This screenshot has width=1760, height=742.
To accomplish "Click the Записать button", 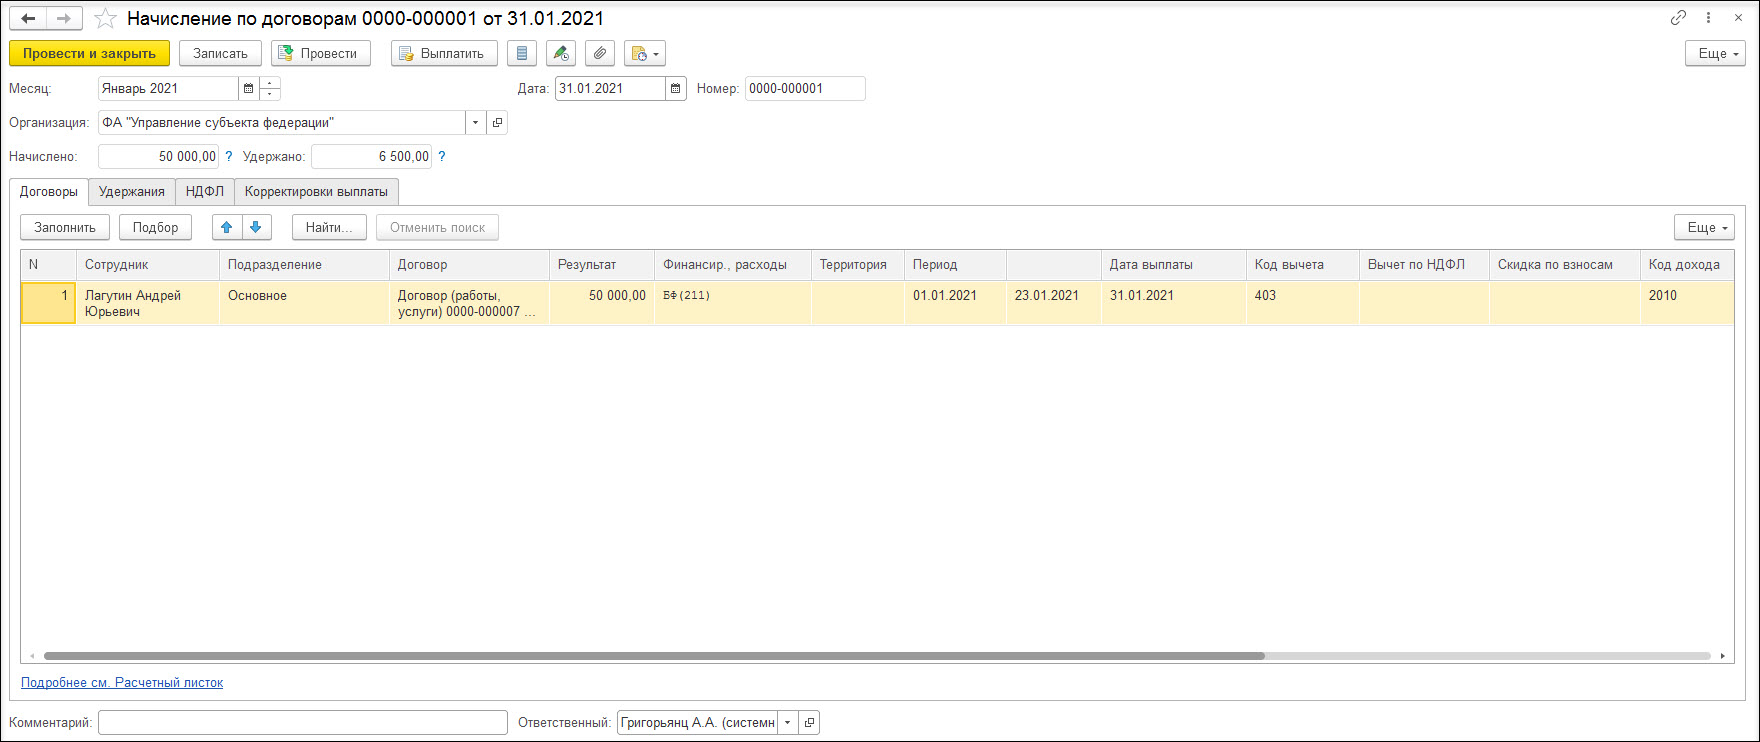I will tap(220, 54).
